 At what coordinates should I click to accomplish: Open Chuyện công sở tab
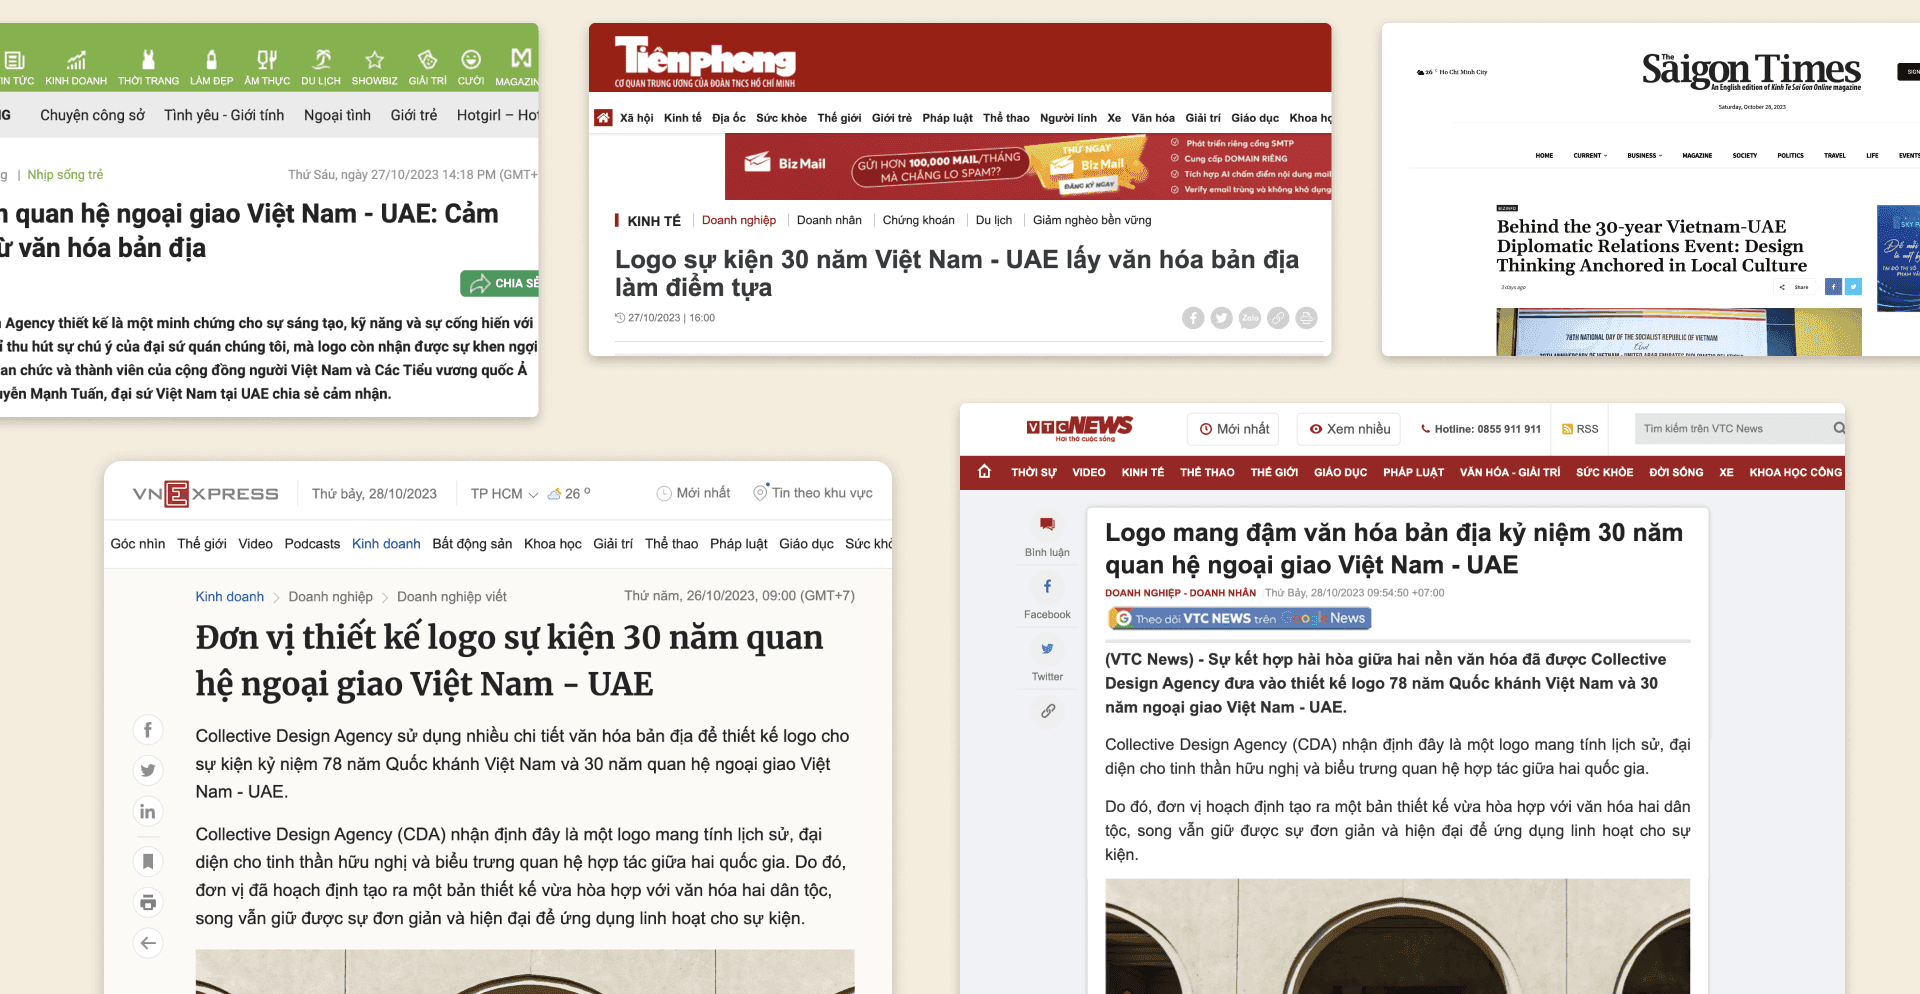tap(92, 115)
